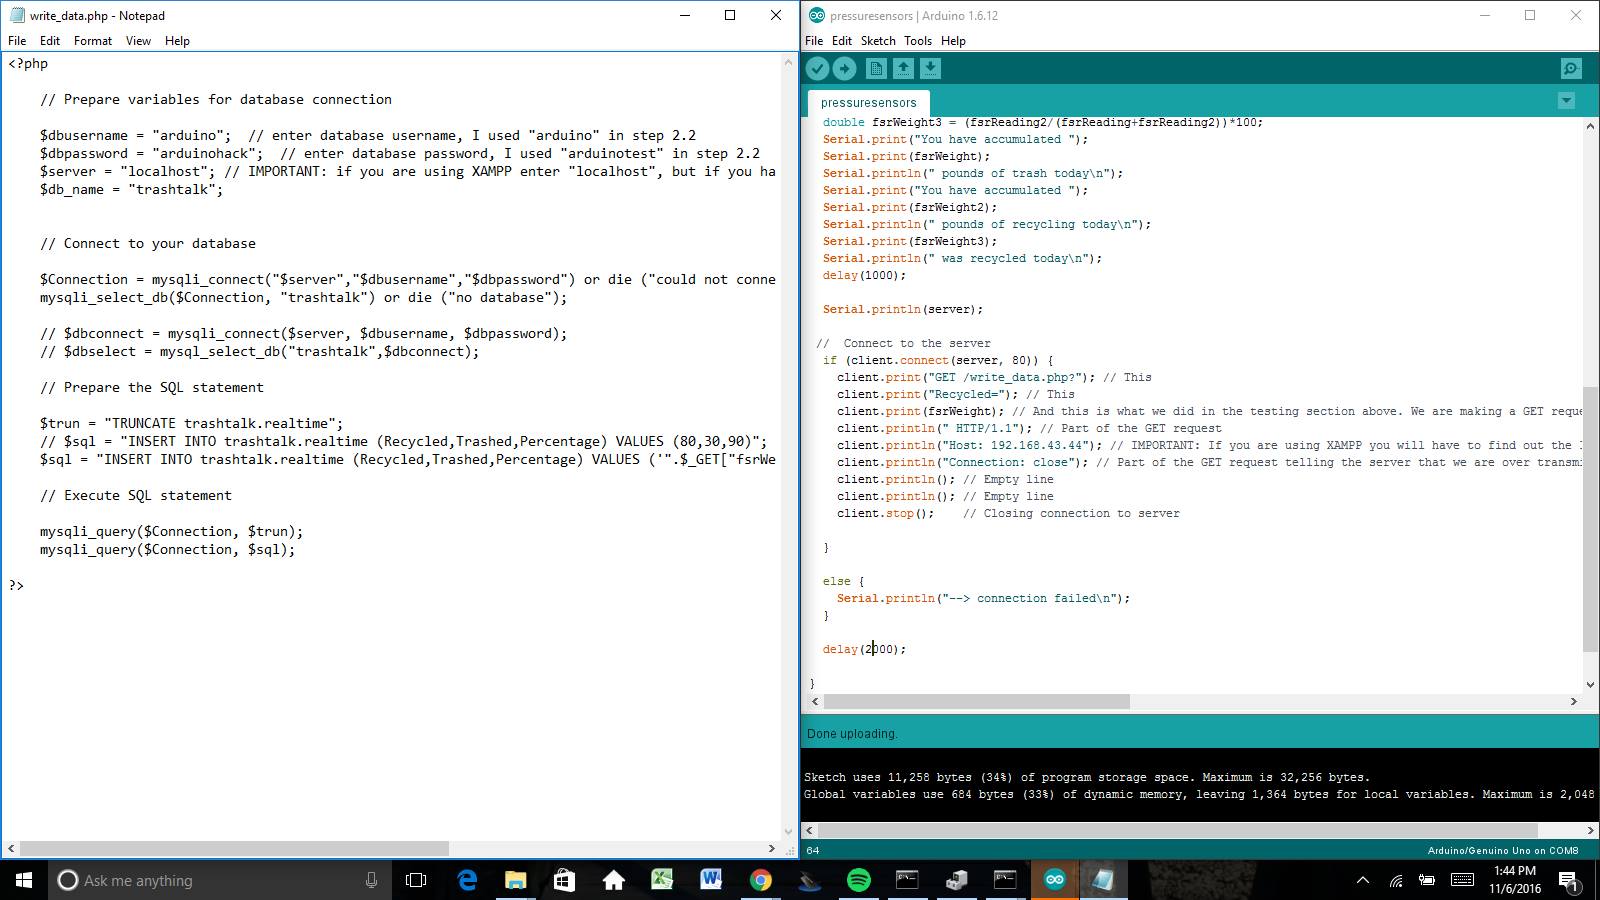Viewport: 1600px width, 900px height.
Task: Click the Verify checkmark button in Arduino
Action: click(x=818, y=68)
